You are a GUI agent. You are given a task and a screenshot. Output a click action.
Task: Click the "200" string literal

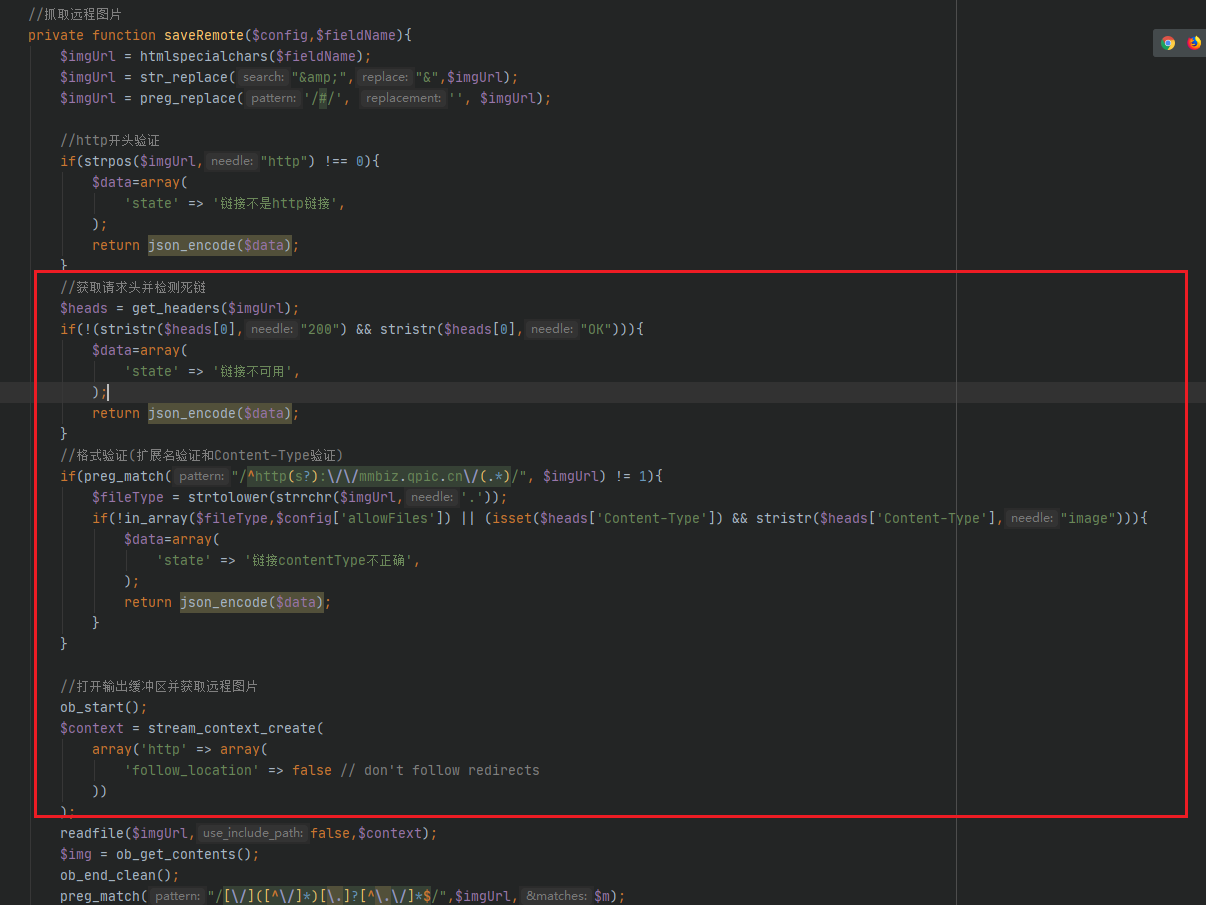[x=319, y=329]
